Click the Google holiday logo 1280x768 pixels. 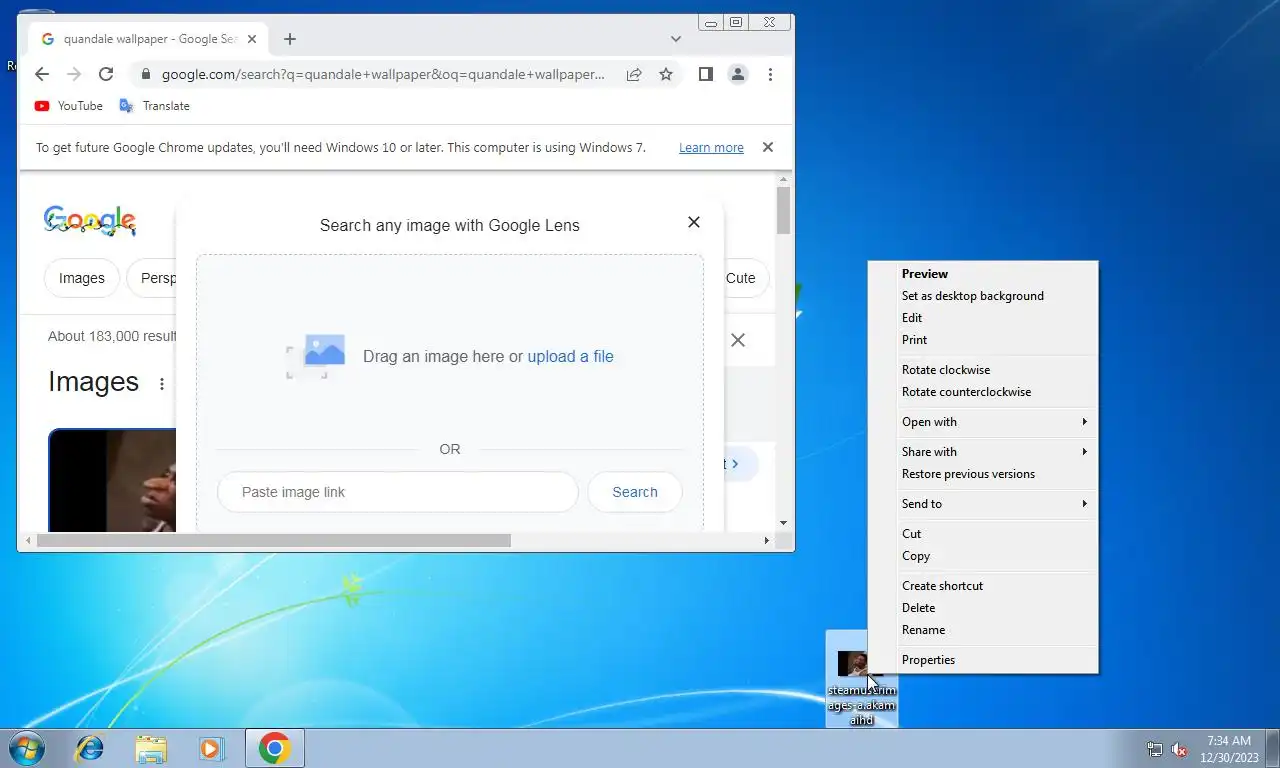point(90,221)
